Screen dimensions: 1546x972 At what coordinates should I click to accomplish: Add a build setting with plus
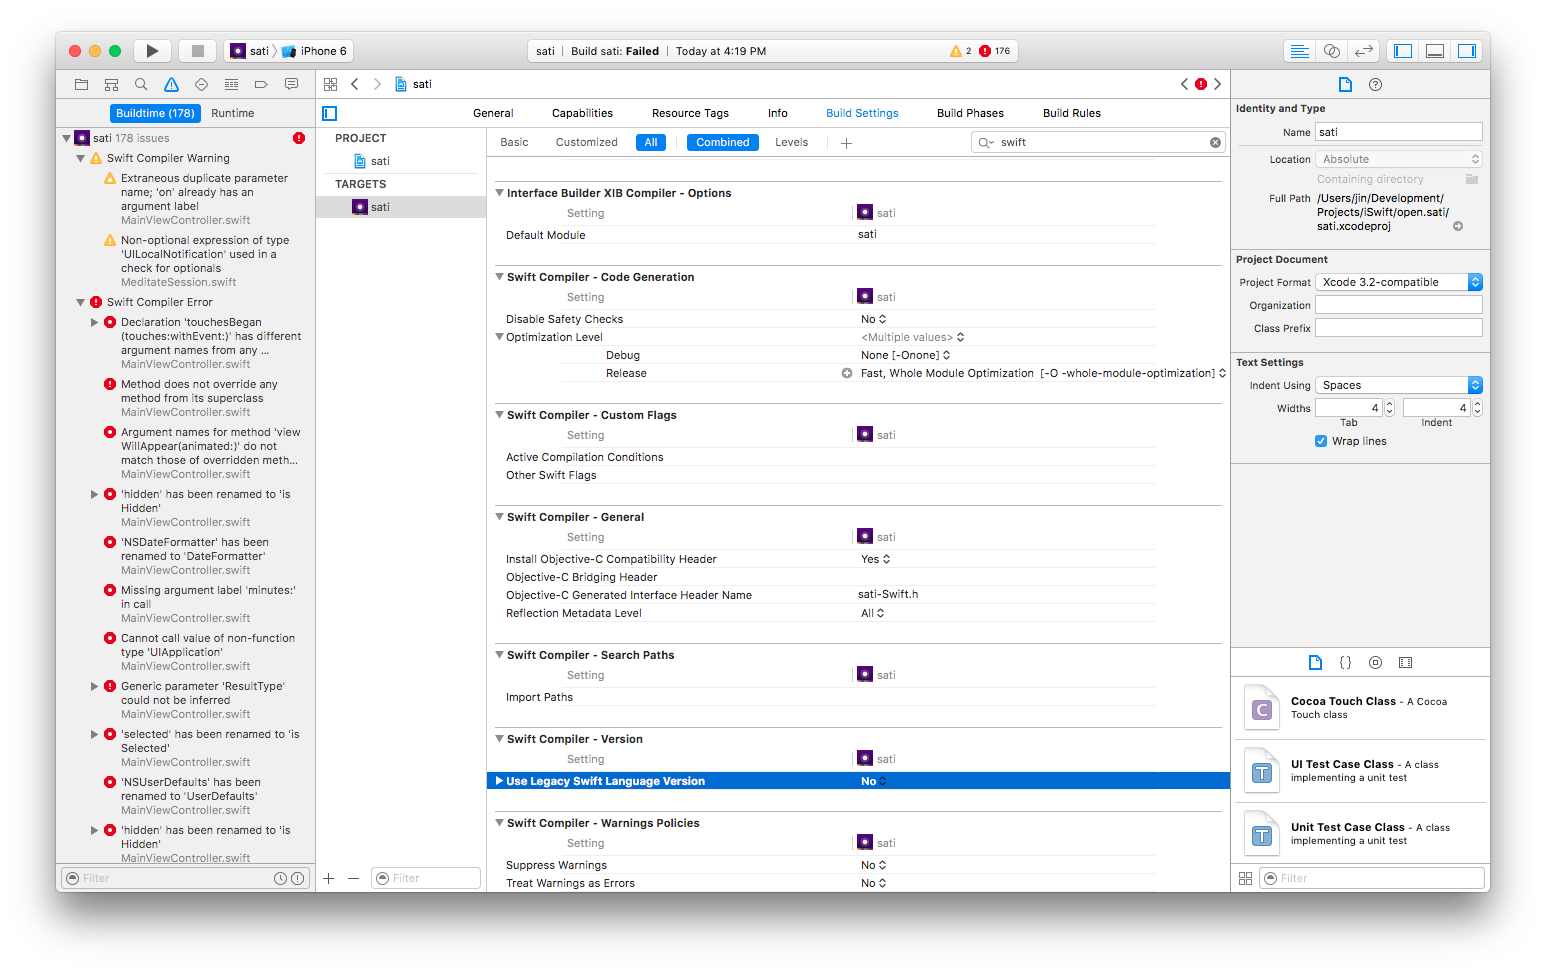pos(846,143)
